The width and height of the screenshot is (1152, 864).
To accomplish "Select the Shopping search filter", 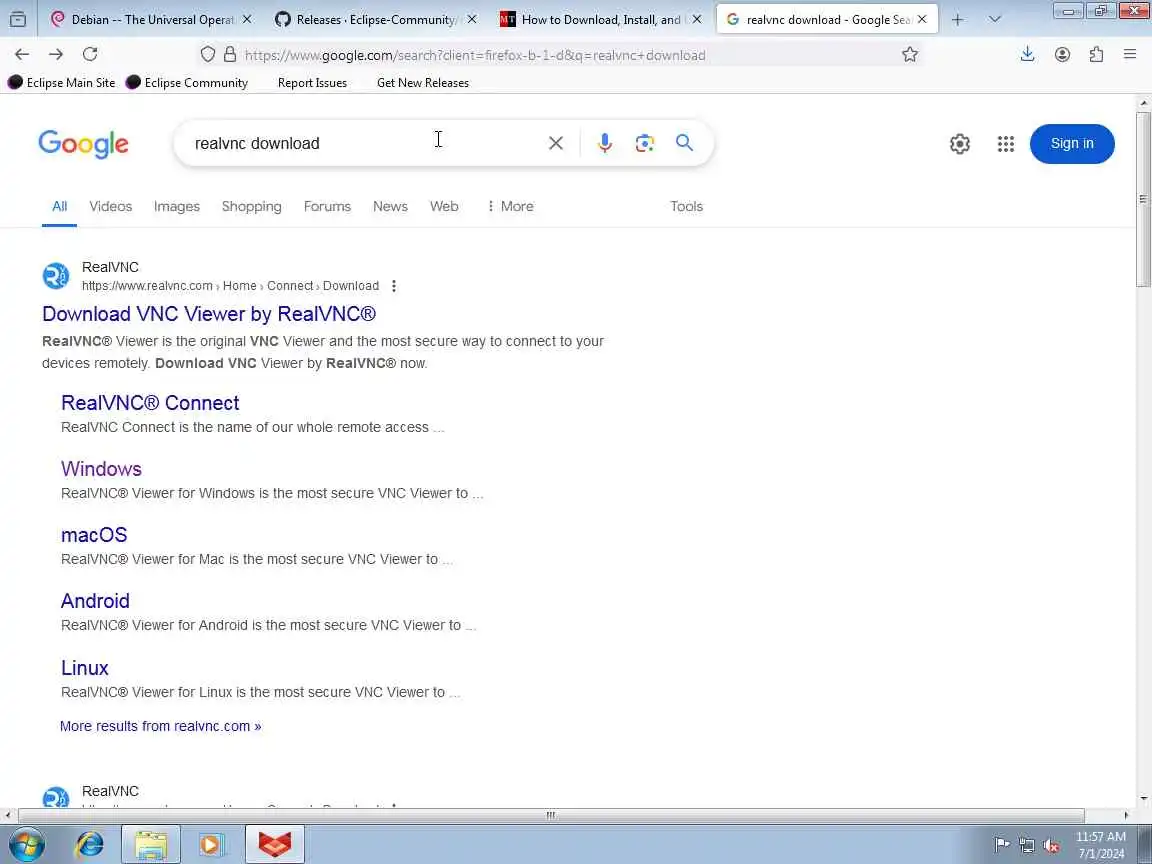I will pyautogui.click(x=251, y=206).
